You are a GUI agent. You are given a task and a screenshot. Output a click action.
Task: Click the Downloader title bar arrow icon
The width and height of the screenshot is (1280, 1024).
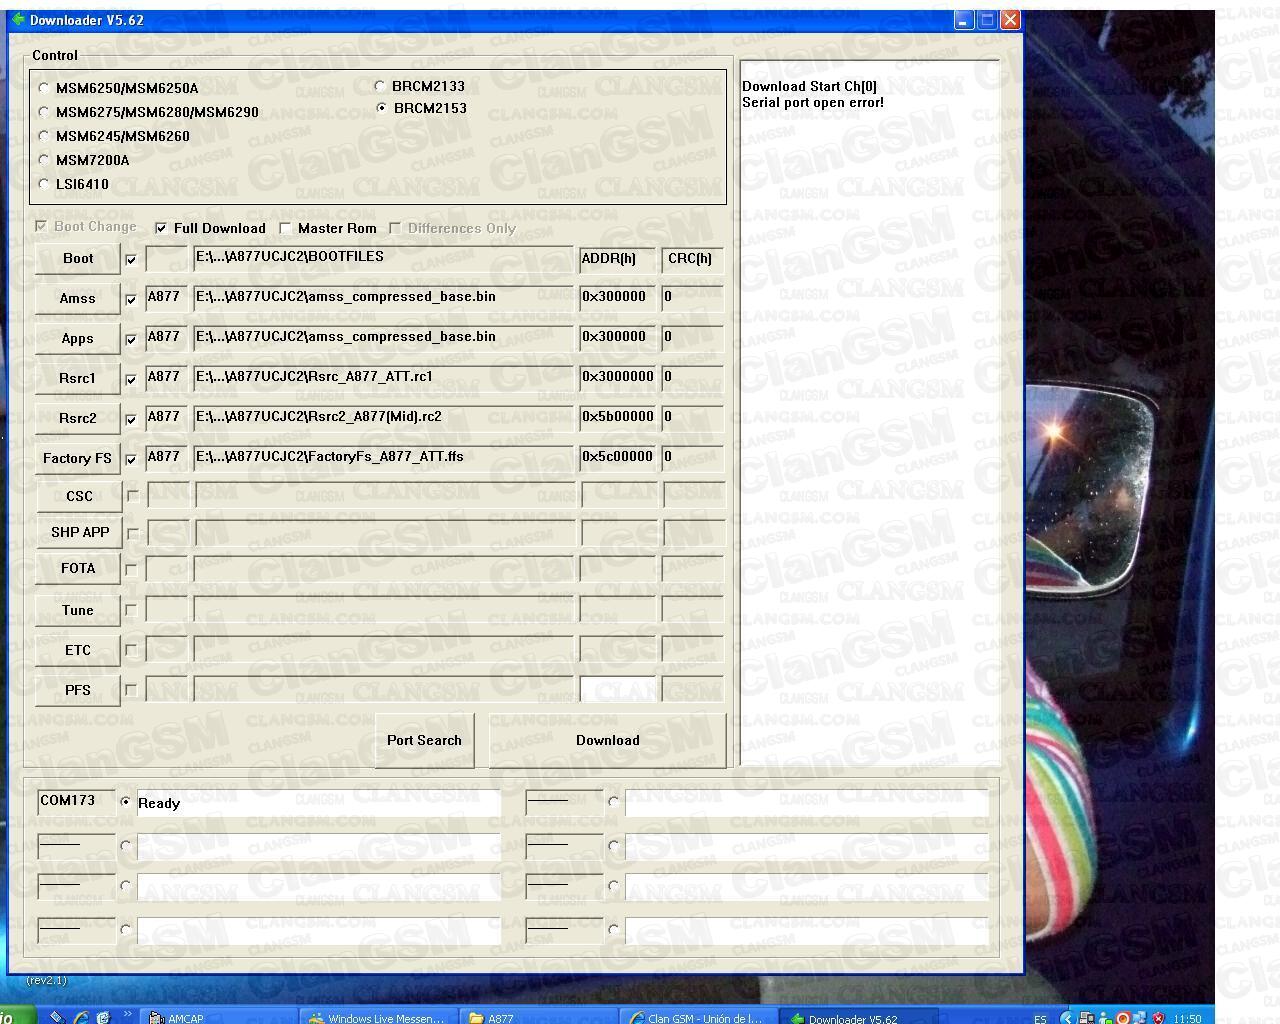(x=17, y=20)
